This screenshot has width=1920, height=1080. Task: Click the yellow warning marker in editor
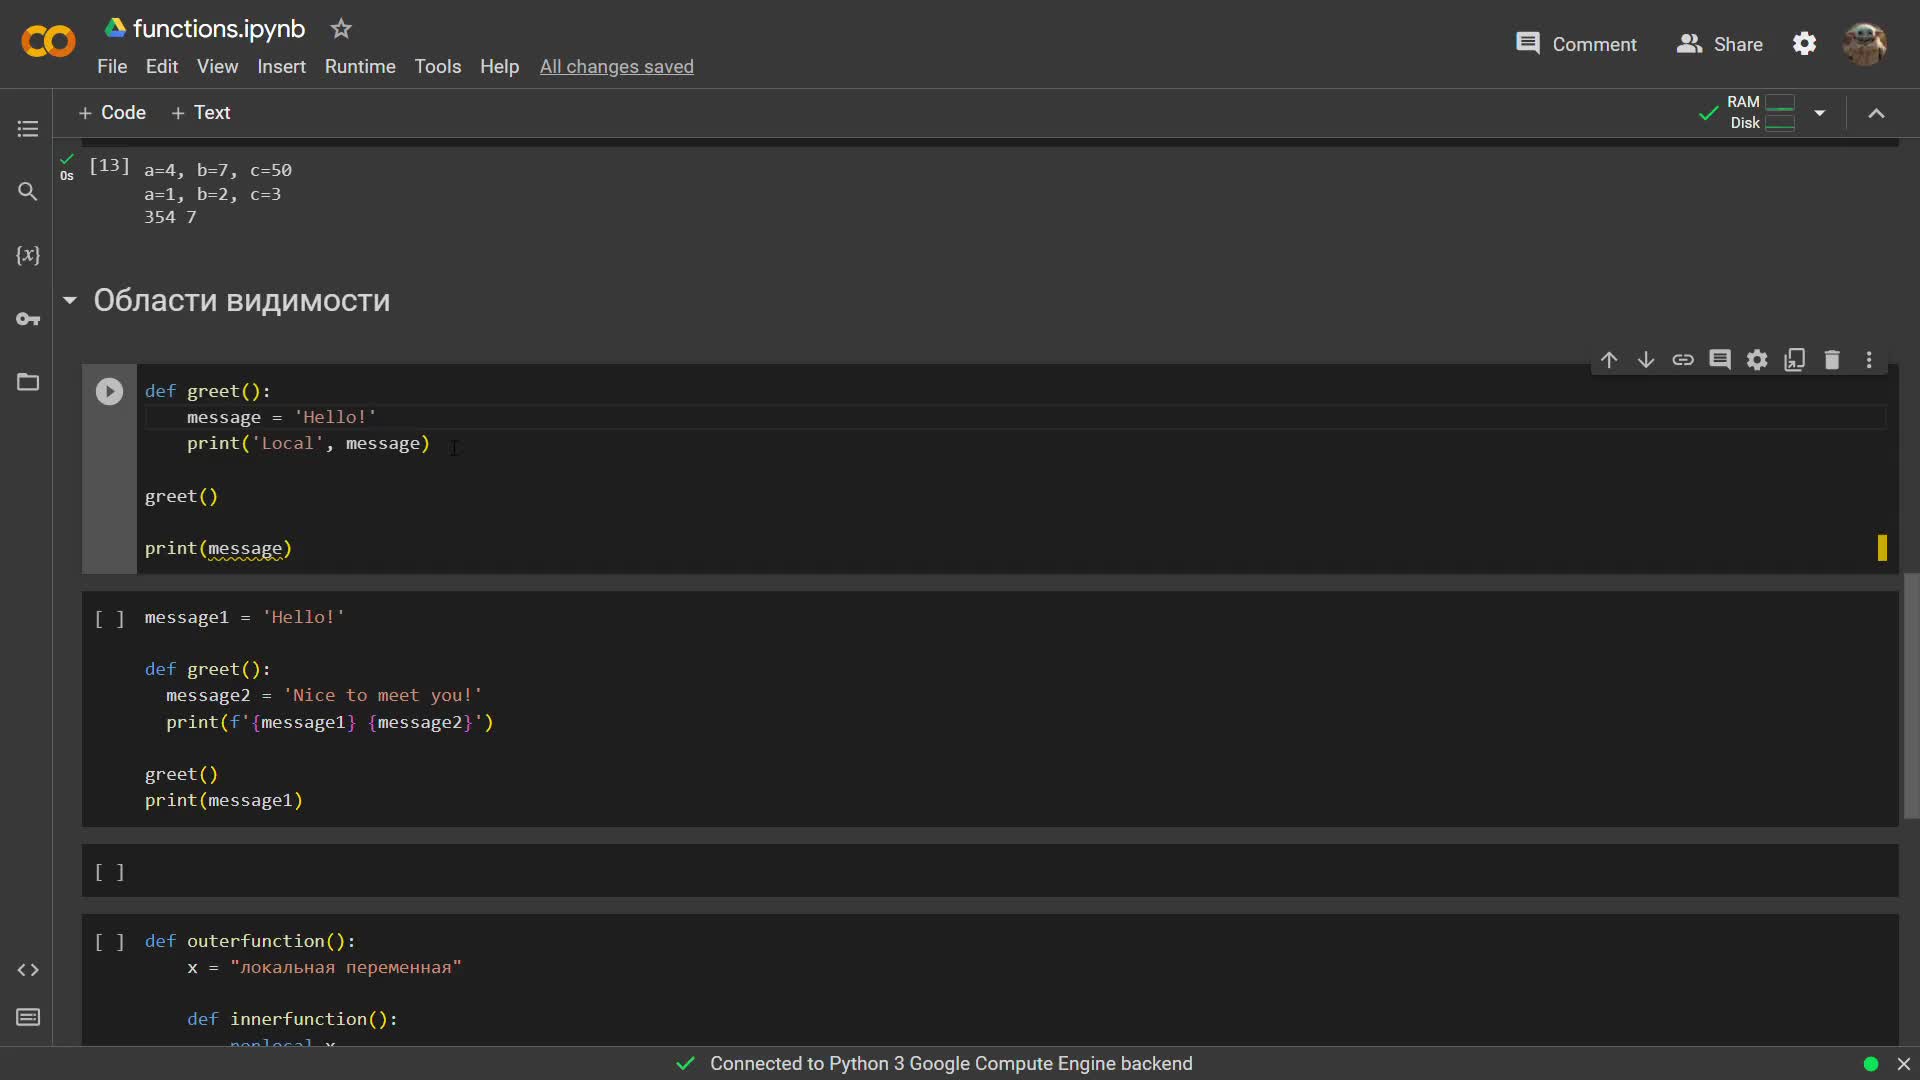pos(1882,547)
